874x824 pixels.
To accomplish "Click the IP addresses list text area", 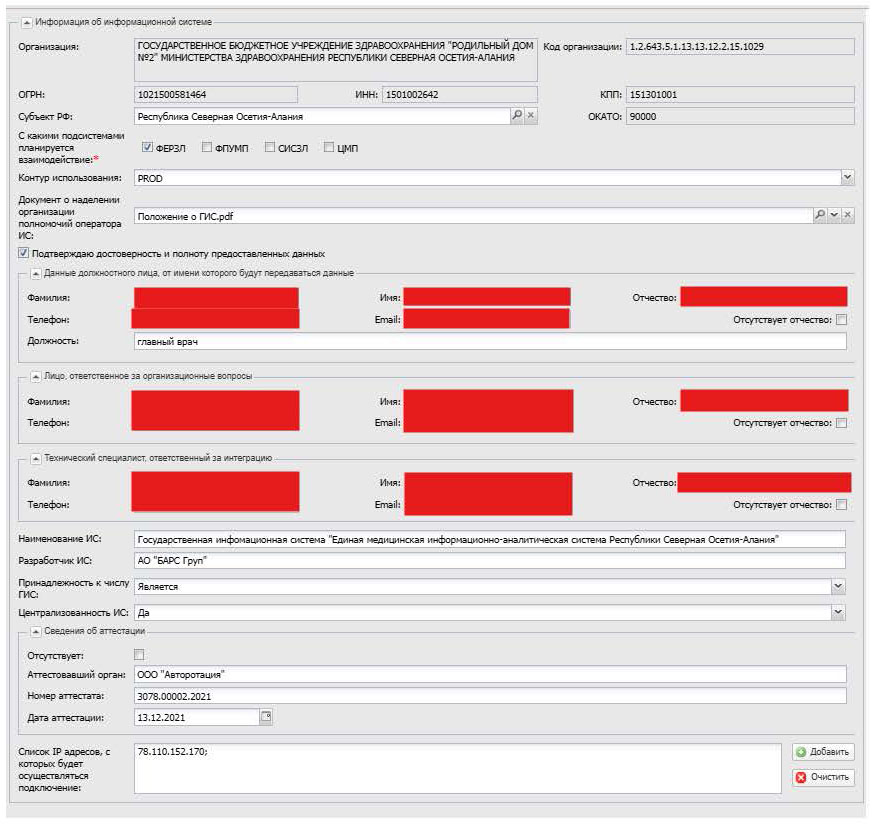I will tap(458, 768).
